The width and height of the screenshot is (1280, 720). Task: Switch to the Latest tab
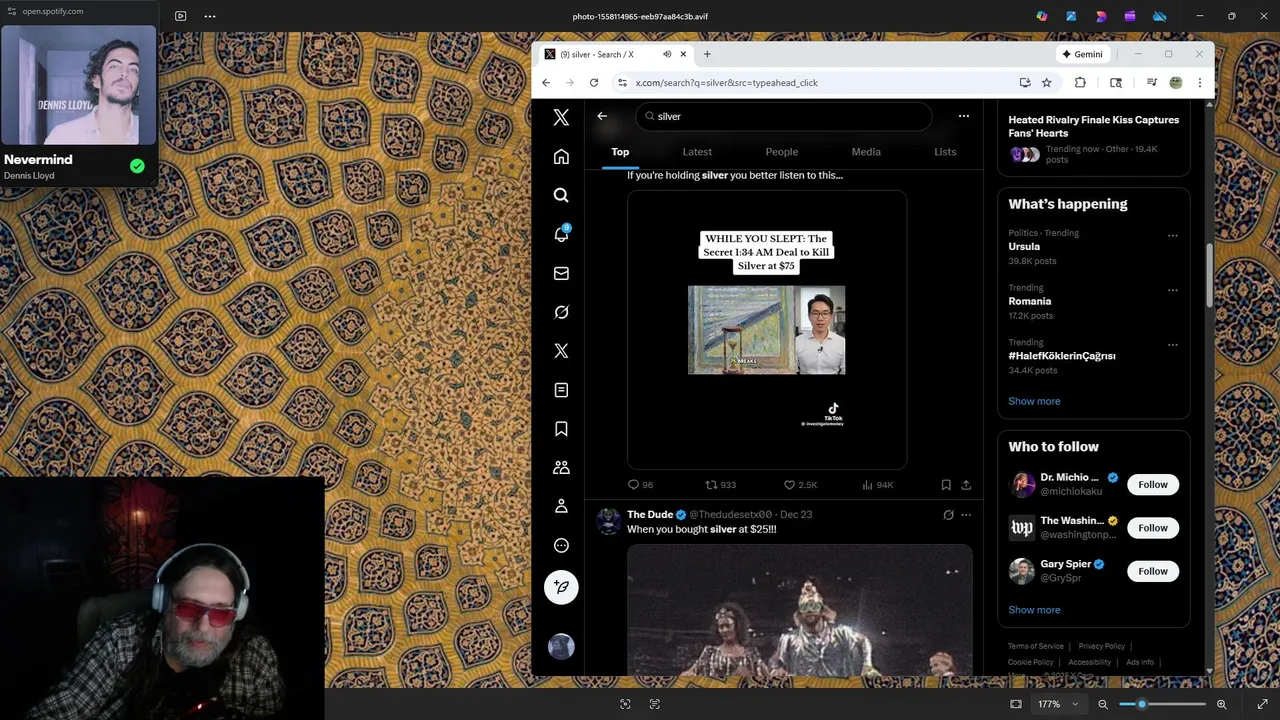[697, 152]
